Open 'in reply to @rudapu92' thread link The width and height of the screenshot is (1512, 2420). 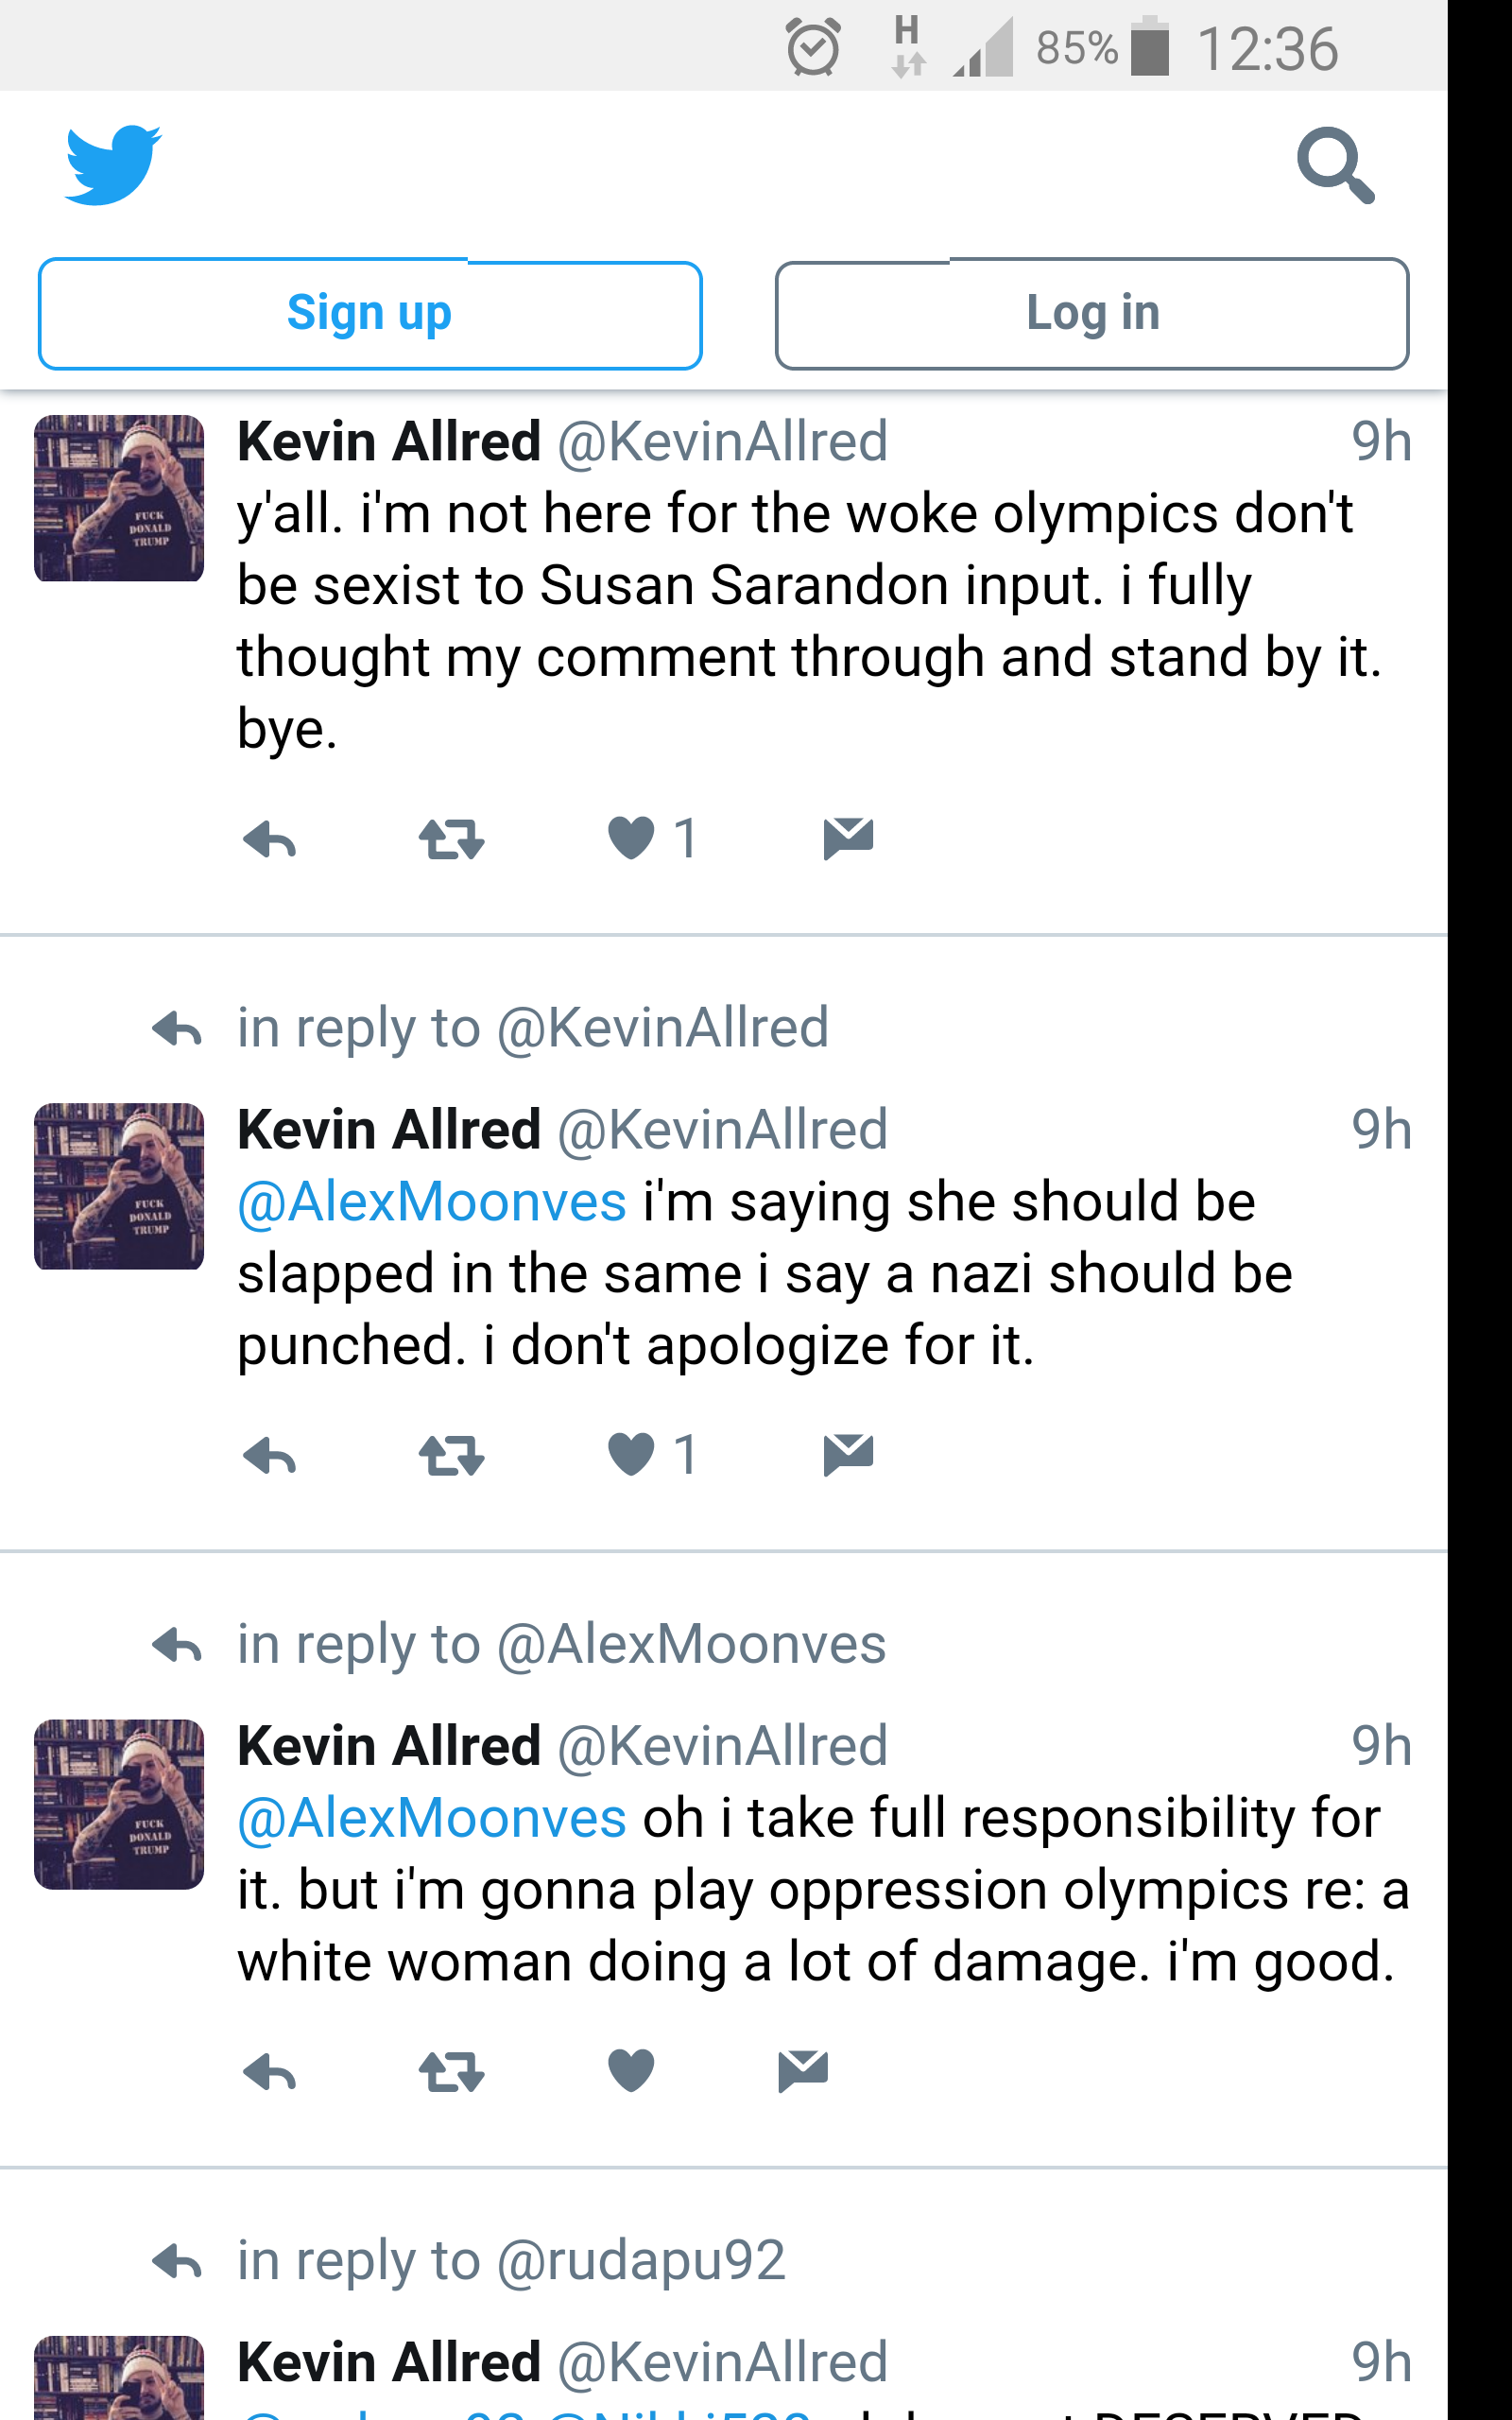(511, 2261)
